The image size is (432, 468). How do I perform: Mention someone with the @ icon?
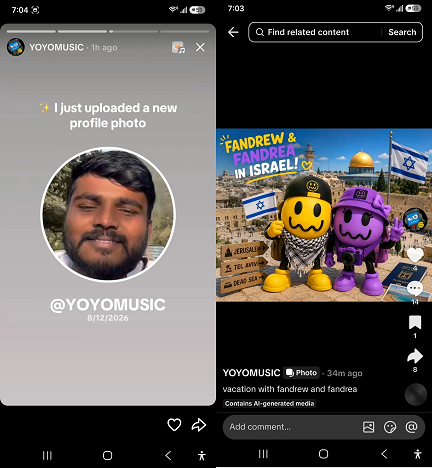(412, 427)
